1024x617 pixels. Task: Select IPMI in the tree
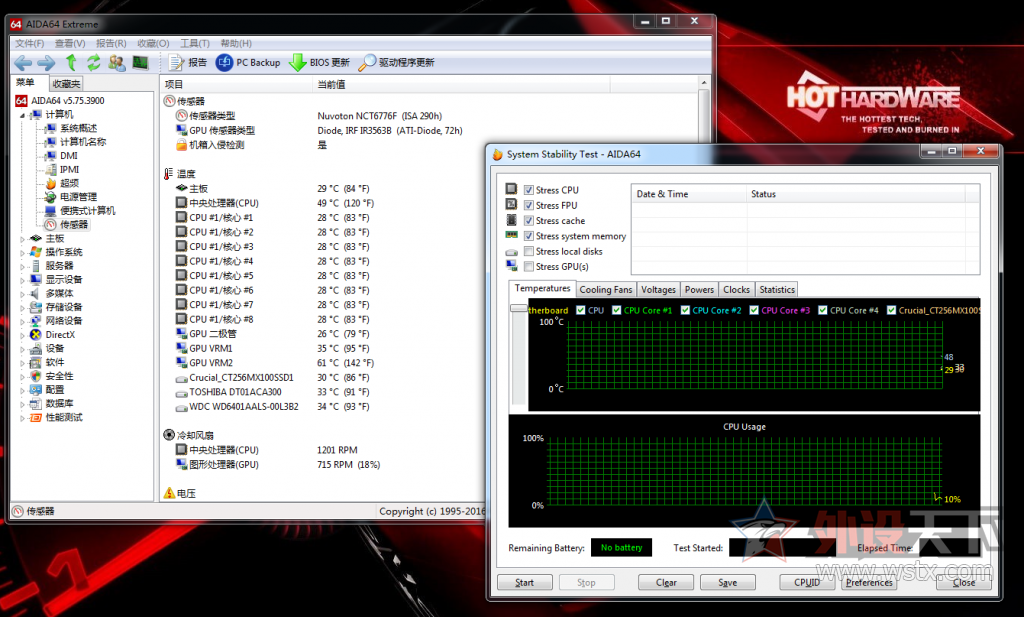pyautogui.click(x=69, y=169)
